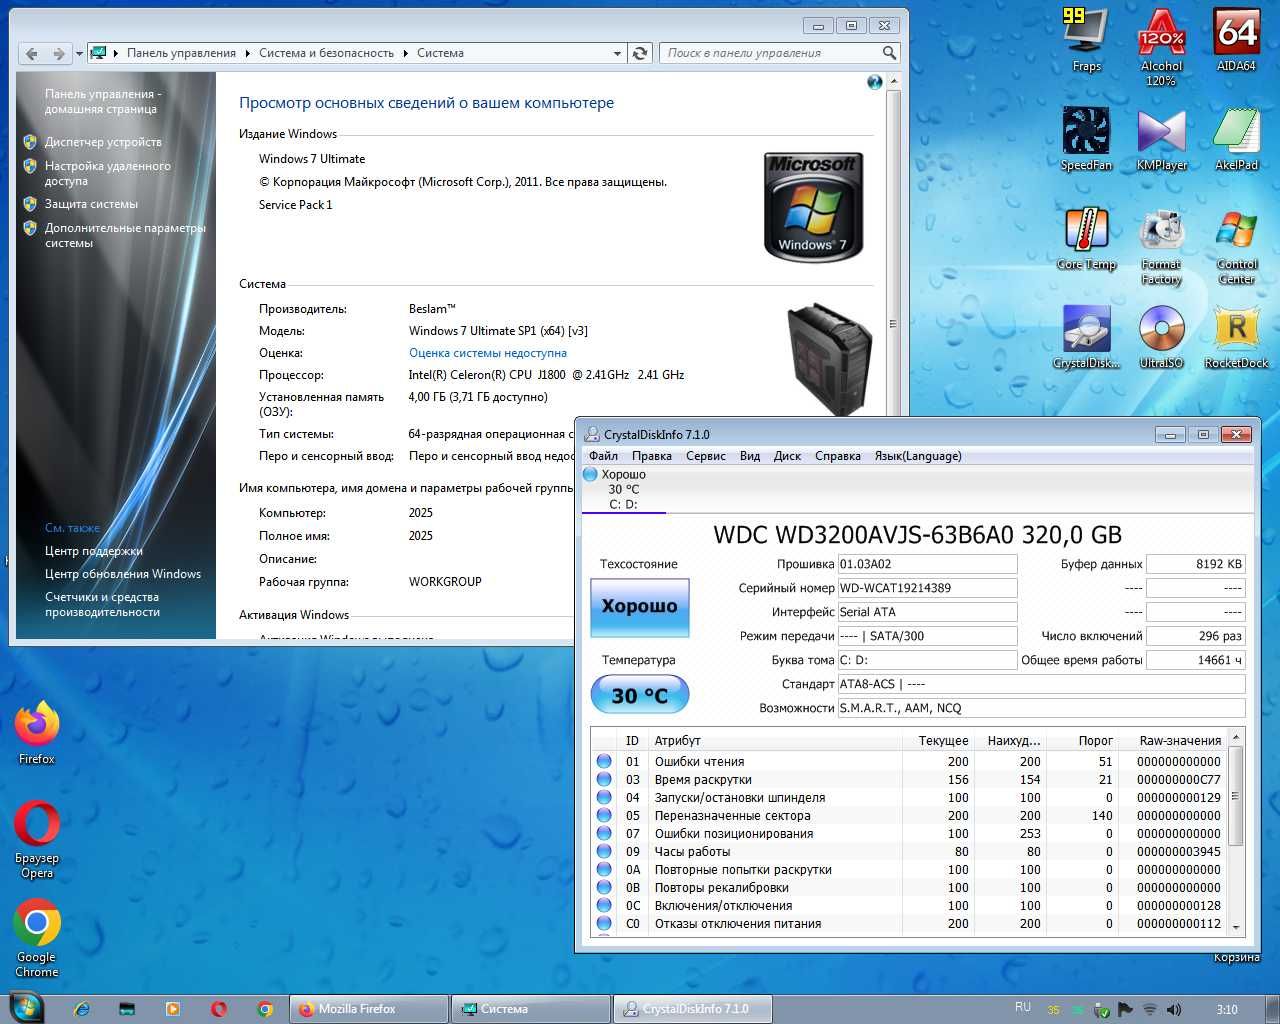Click the serial number field WD-WCAT19214389
This screenshot has width=1280, height=1024.
click(x=927, y=588)
